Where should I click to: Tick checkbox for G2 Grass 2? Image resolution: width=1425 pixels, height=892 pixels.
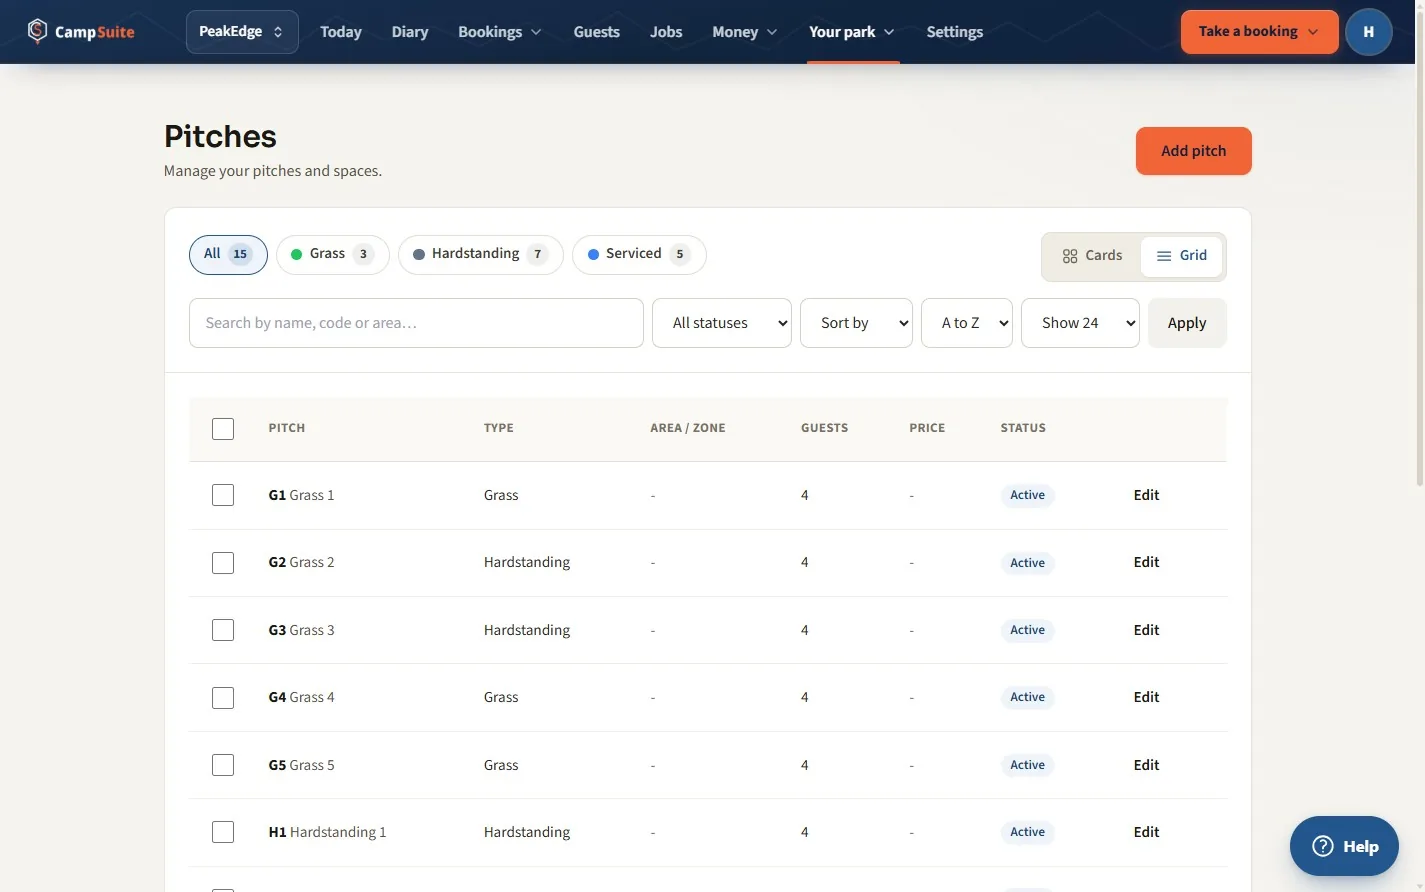(223, 563)
